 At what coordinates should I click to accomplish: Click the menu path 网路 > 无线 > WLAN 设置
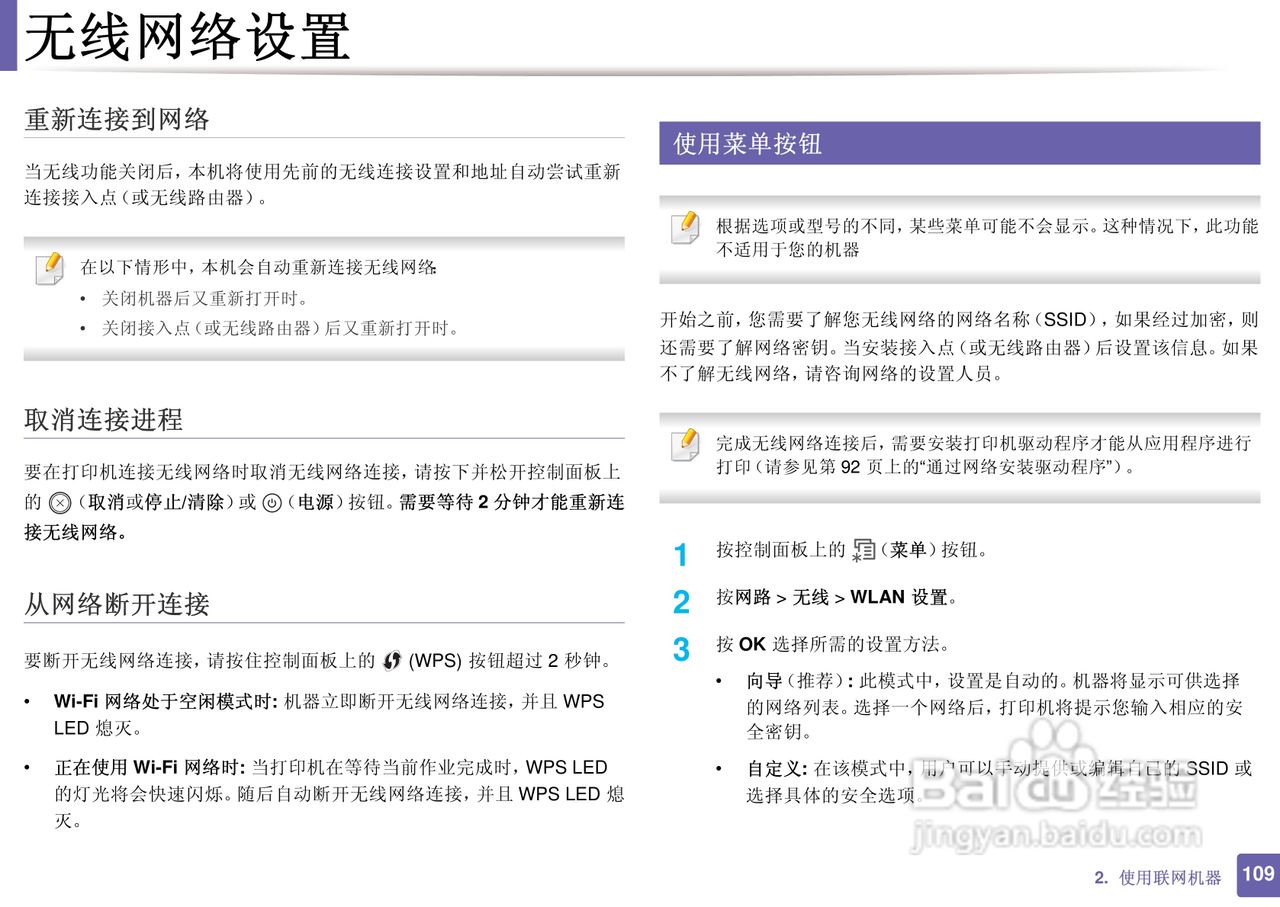pos(842,597)
